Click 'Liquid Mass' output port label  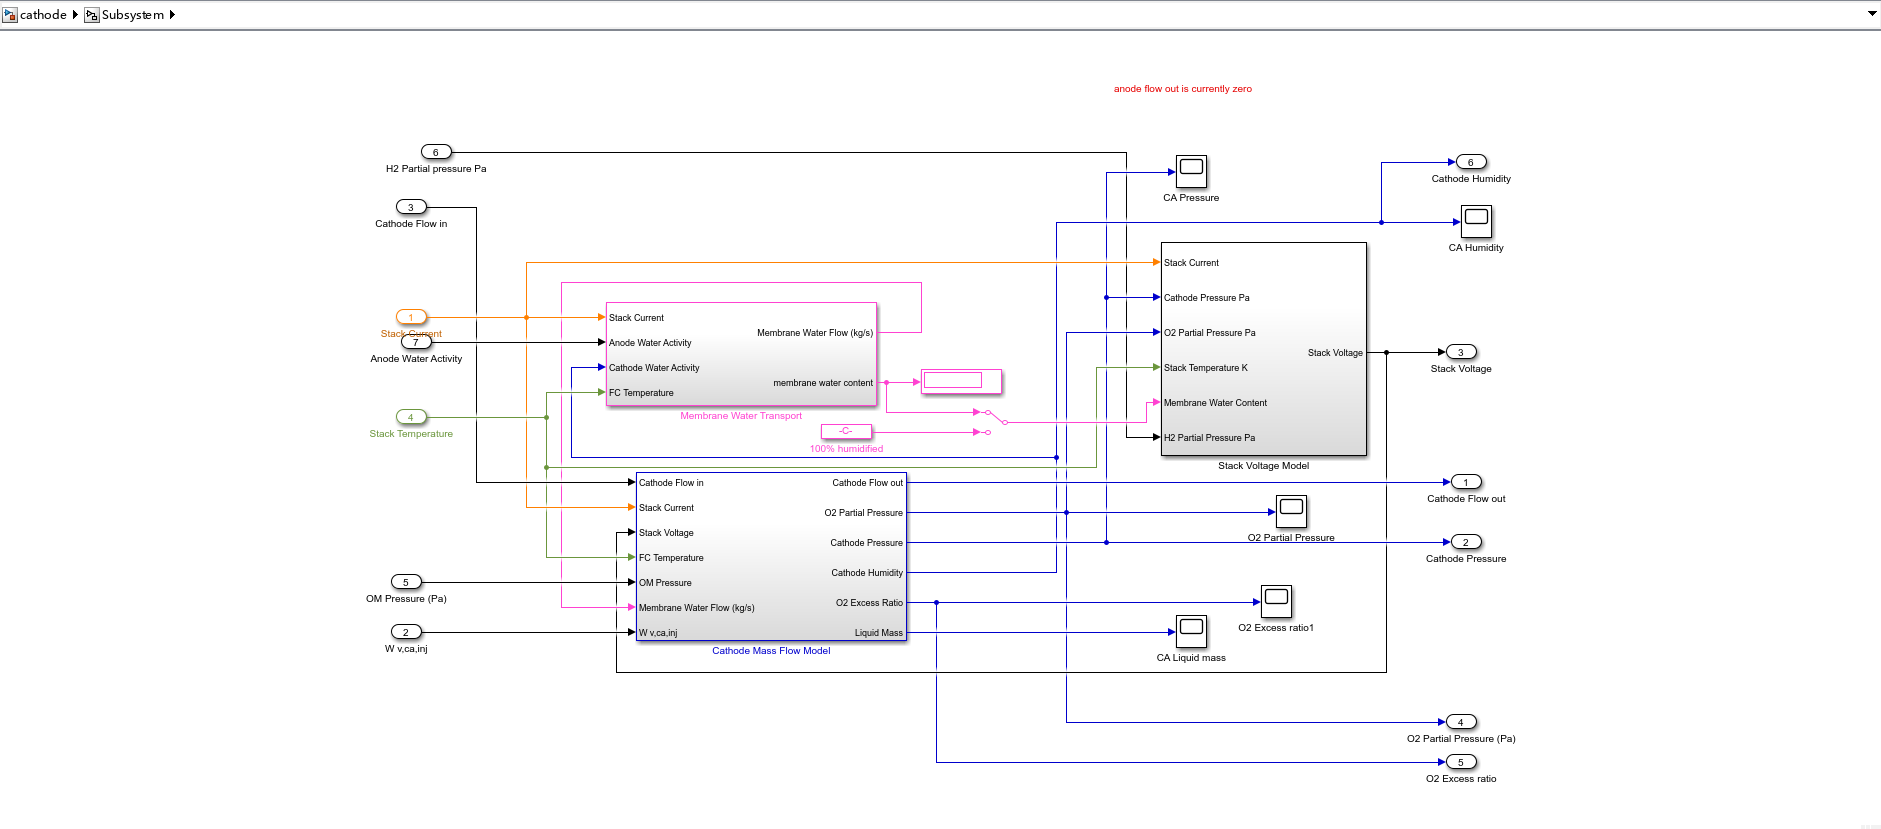879,633
